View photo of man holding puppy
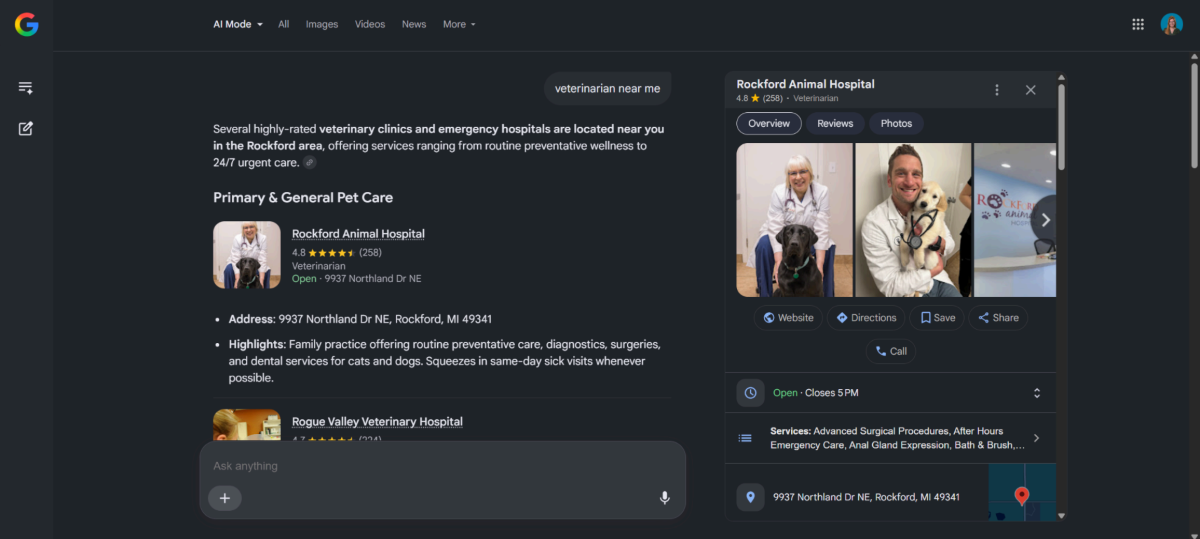The height and width of the screenshot is (539, 1200). click(913, 220)
